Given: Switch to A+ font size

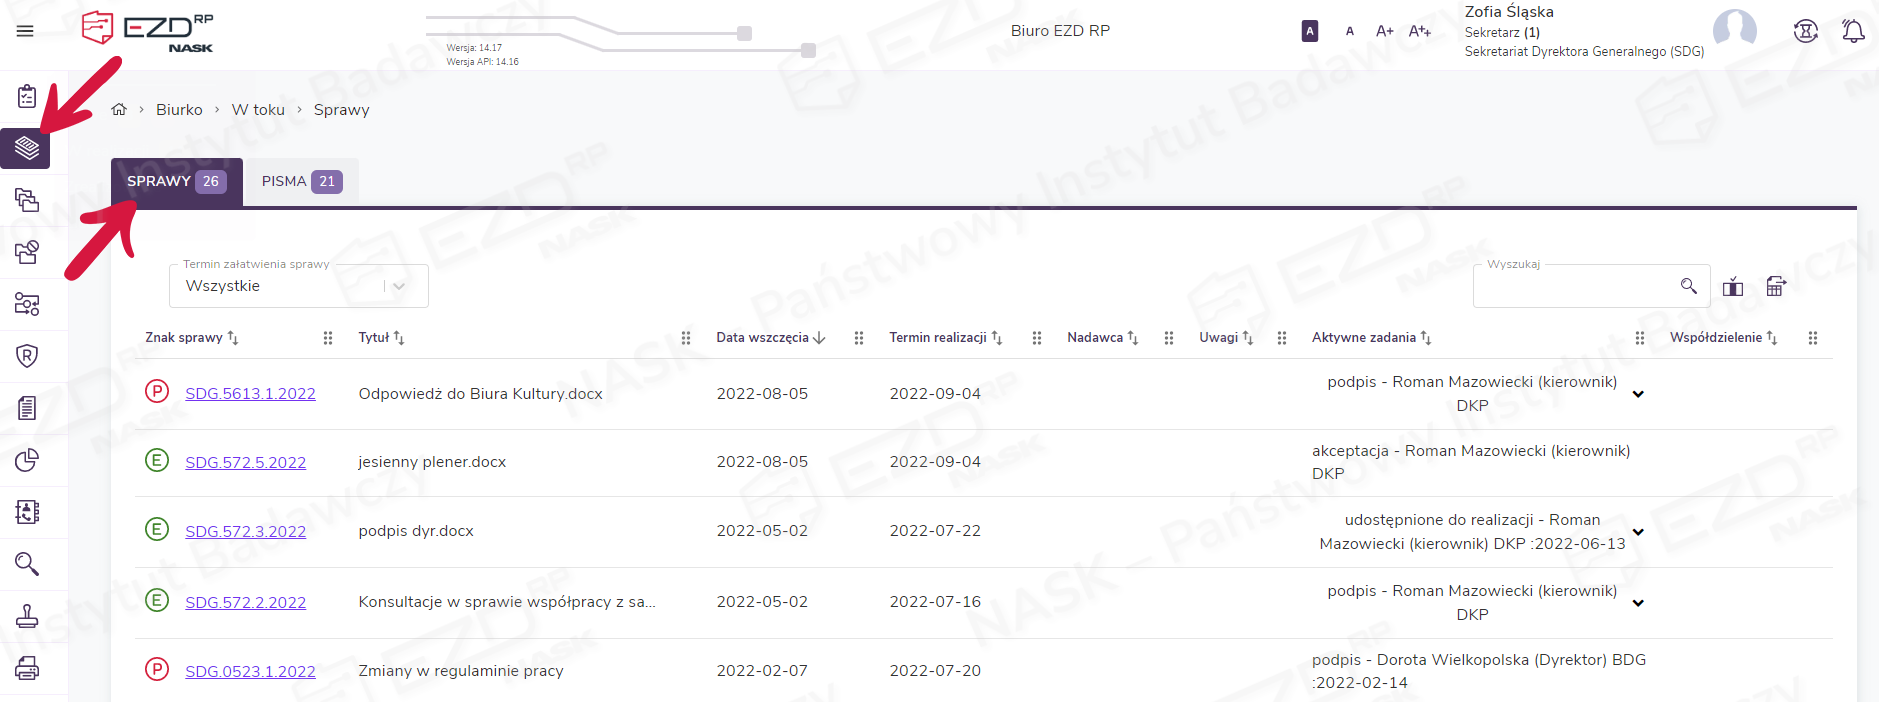Looking at the screenshot, I should click(1384, 31).
